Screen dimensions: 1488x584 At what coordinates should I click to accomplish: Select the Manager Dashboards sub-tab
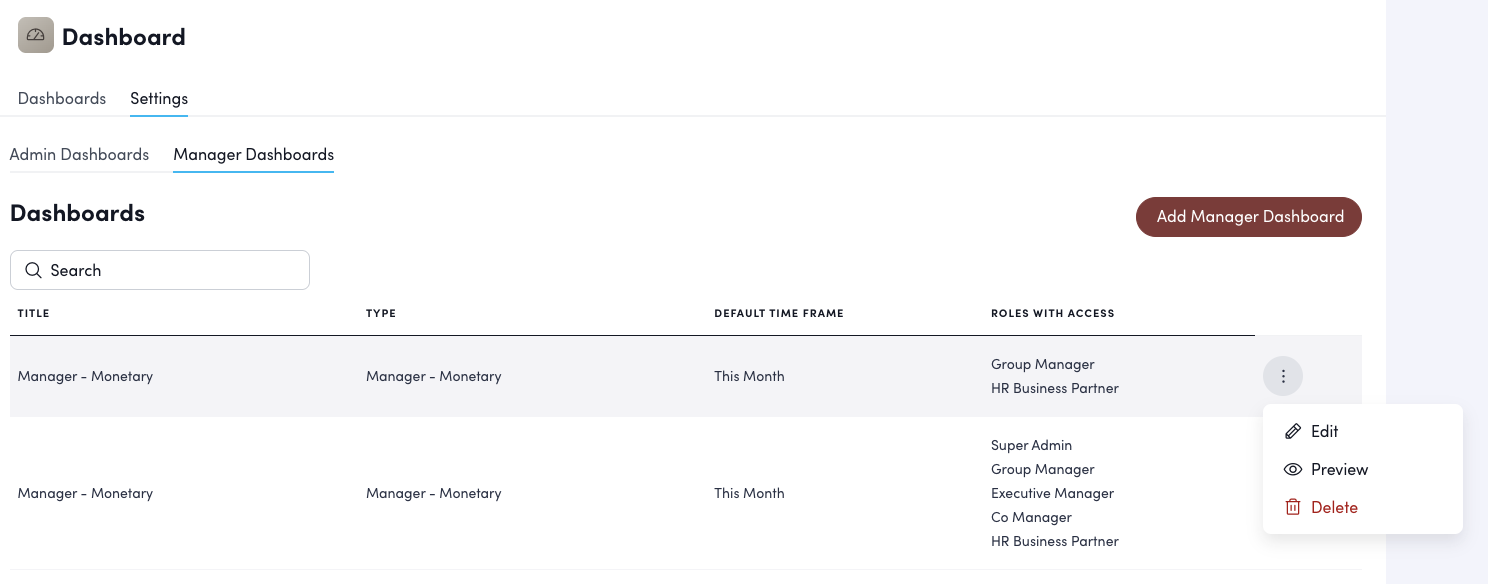pos(253,154)
